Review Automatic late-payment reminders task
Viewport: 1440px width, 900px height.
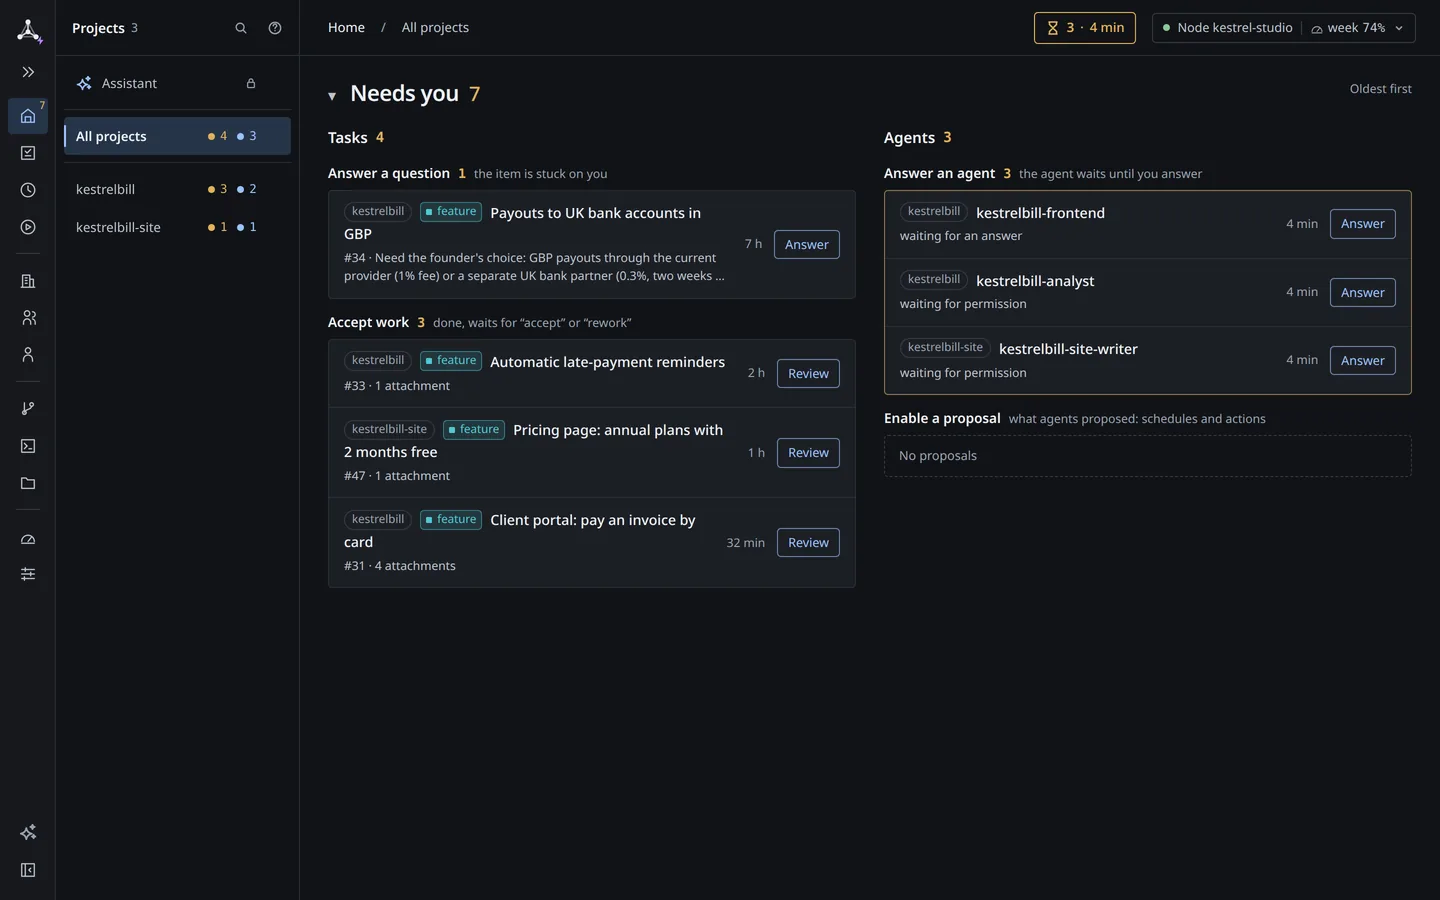point(808,374)
